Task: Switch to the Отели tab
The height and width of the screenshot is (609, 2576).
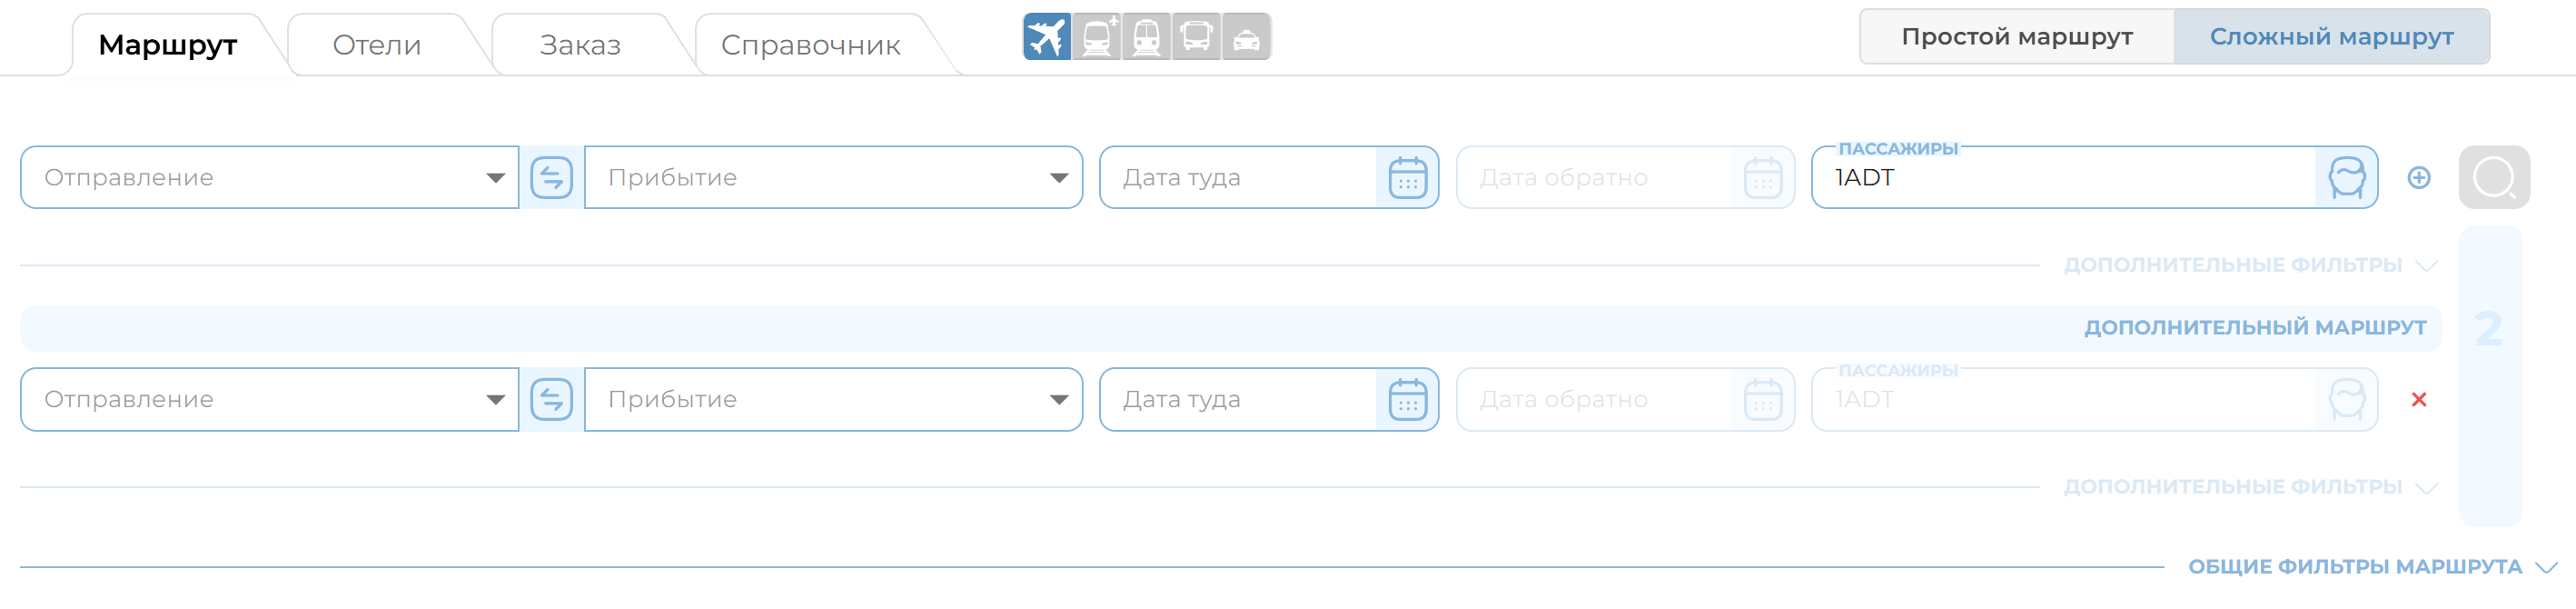Action: coord(378,44)
